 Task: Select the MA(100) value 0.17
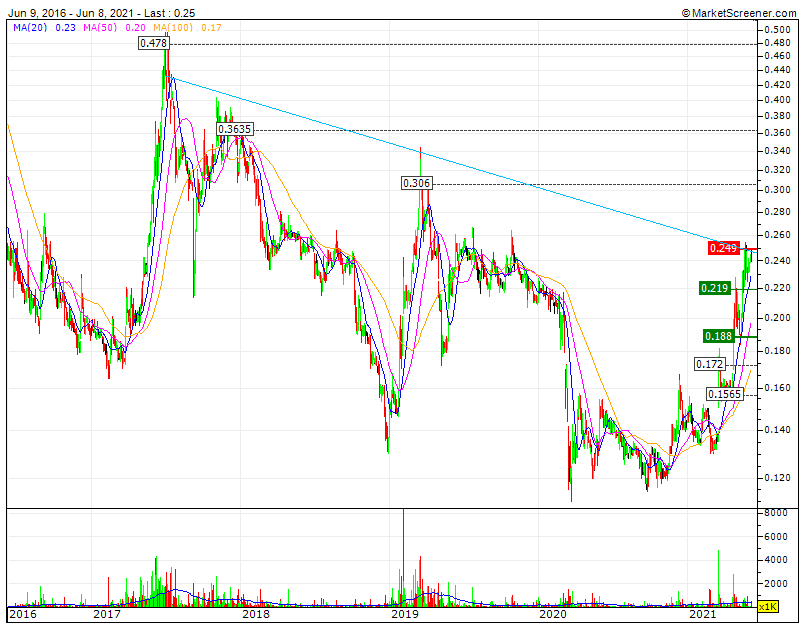point(212,28)
